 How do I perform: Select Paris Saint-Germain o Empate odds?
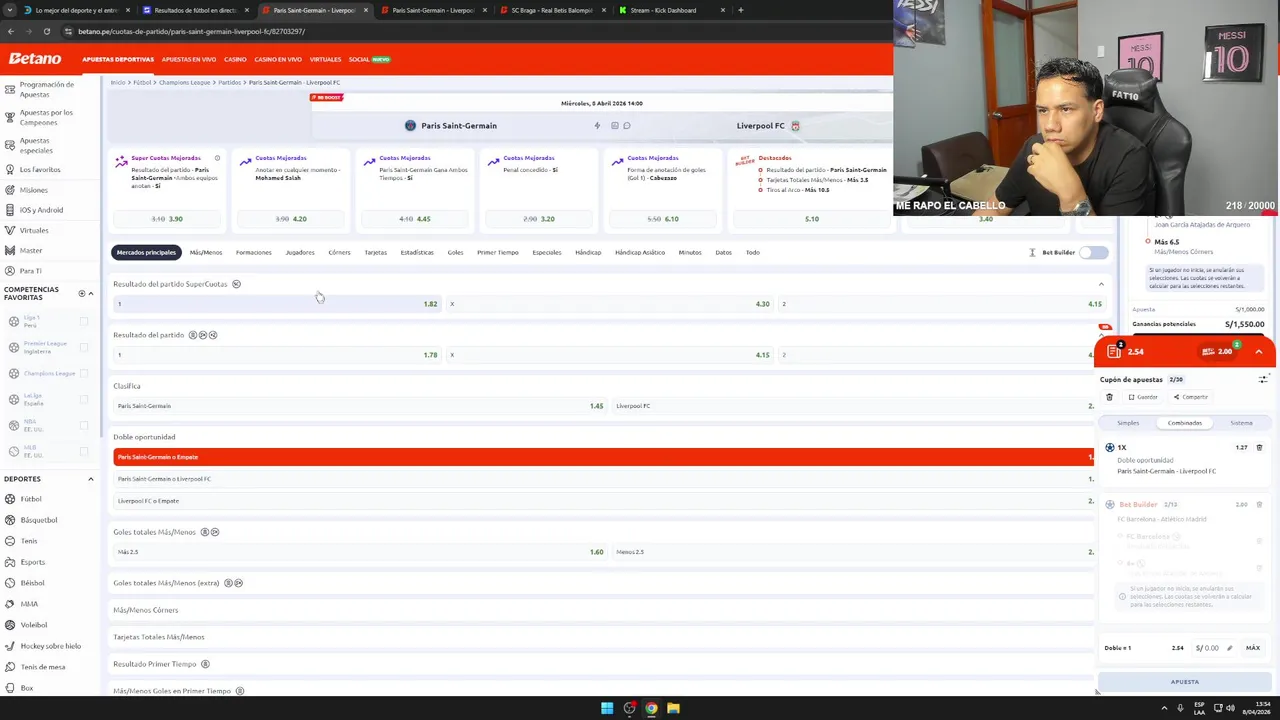pos(603,457)
